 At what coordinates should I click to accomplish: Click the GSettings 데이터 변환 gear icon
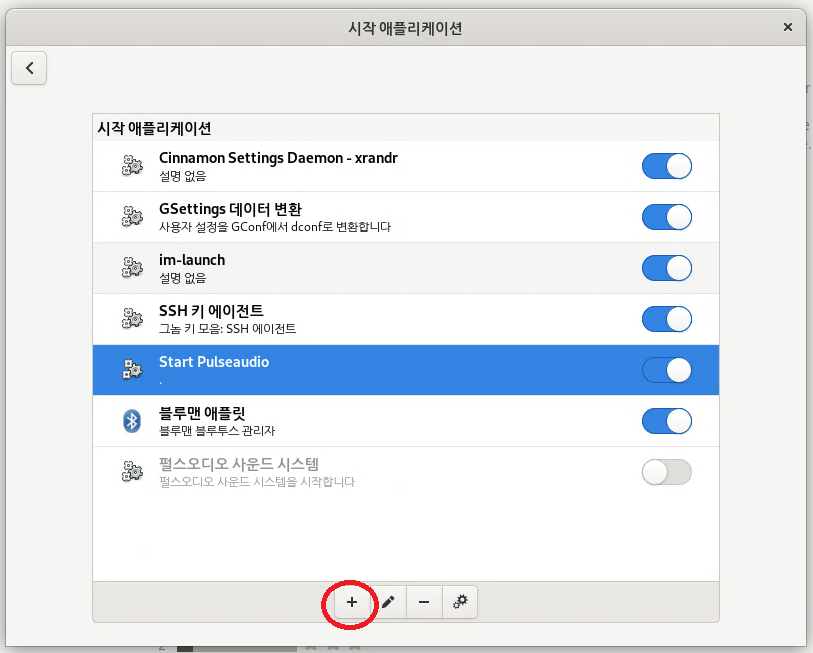[132, 217]
